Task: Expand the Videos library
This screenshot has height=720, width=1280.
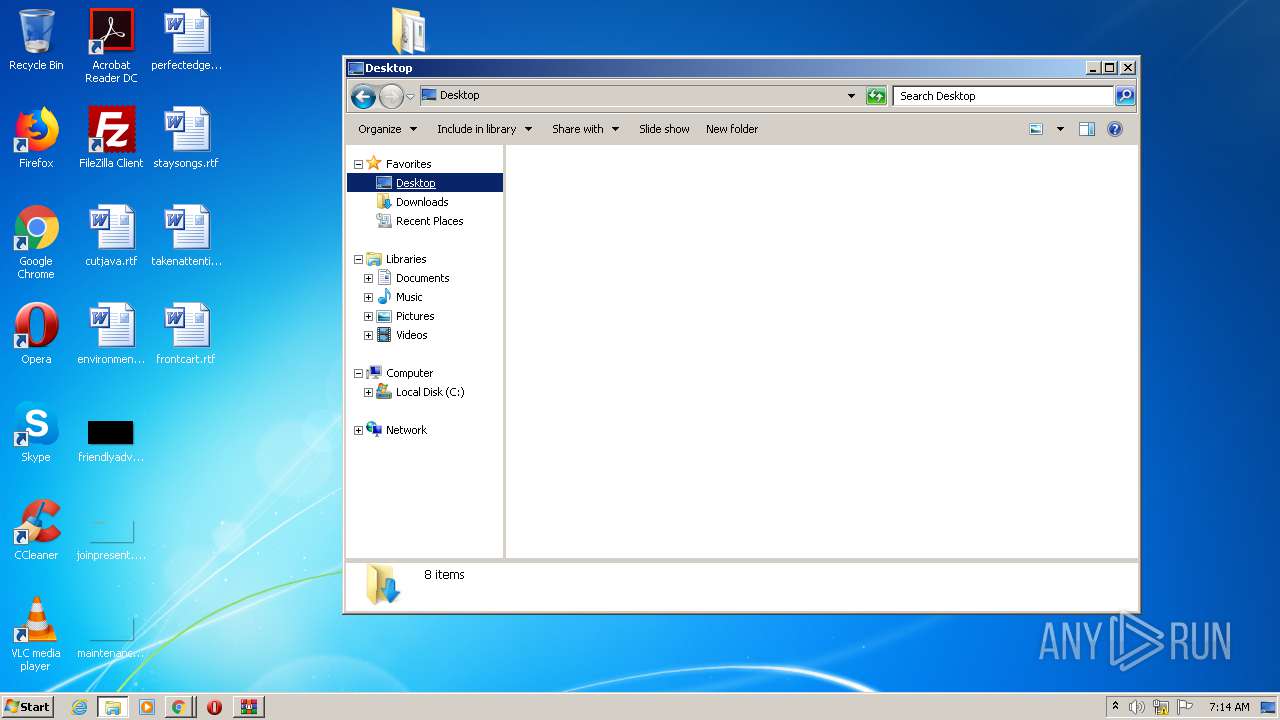Action: tap(368, 335)
